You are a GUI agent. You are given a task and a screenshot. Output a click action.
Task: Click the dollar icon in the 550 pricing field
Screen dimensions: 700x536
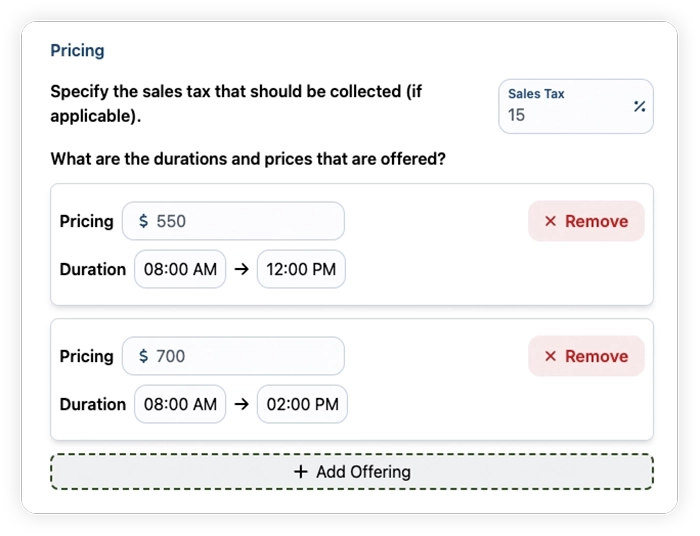pos(144,221)
